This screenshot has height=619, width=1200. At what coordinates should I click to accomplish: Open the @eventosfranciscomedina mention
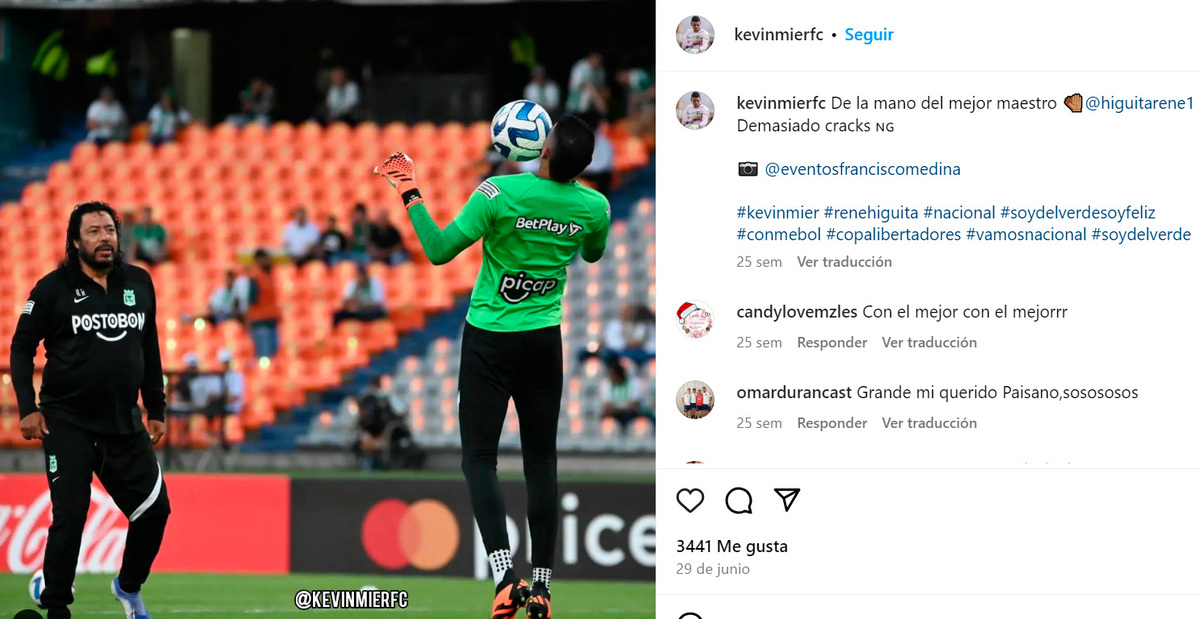point(862,169)
